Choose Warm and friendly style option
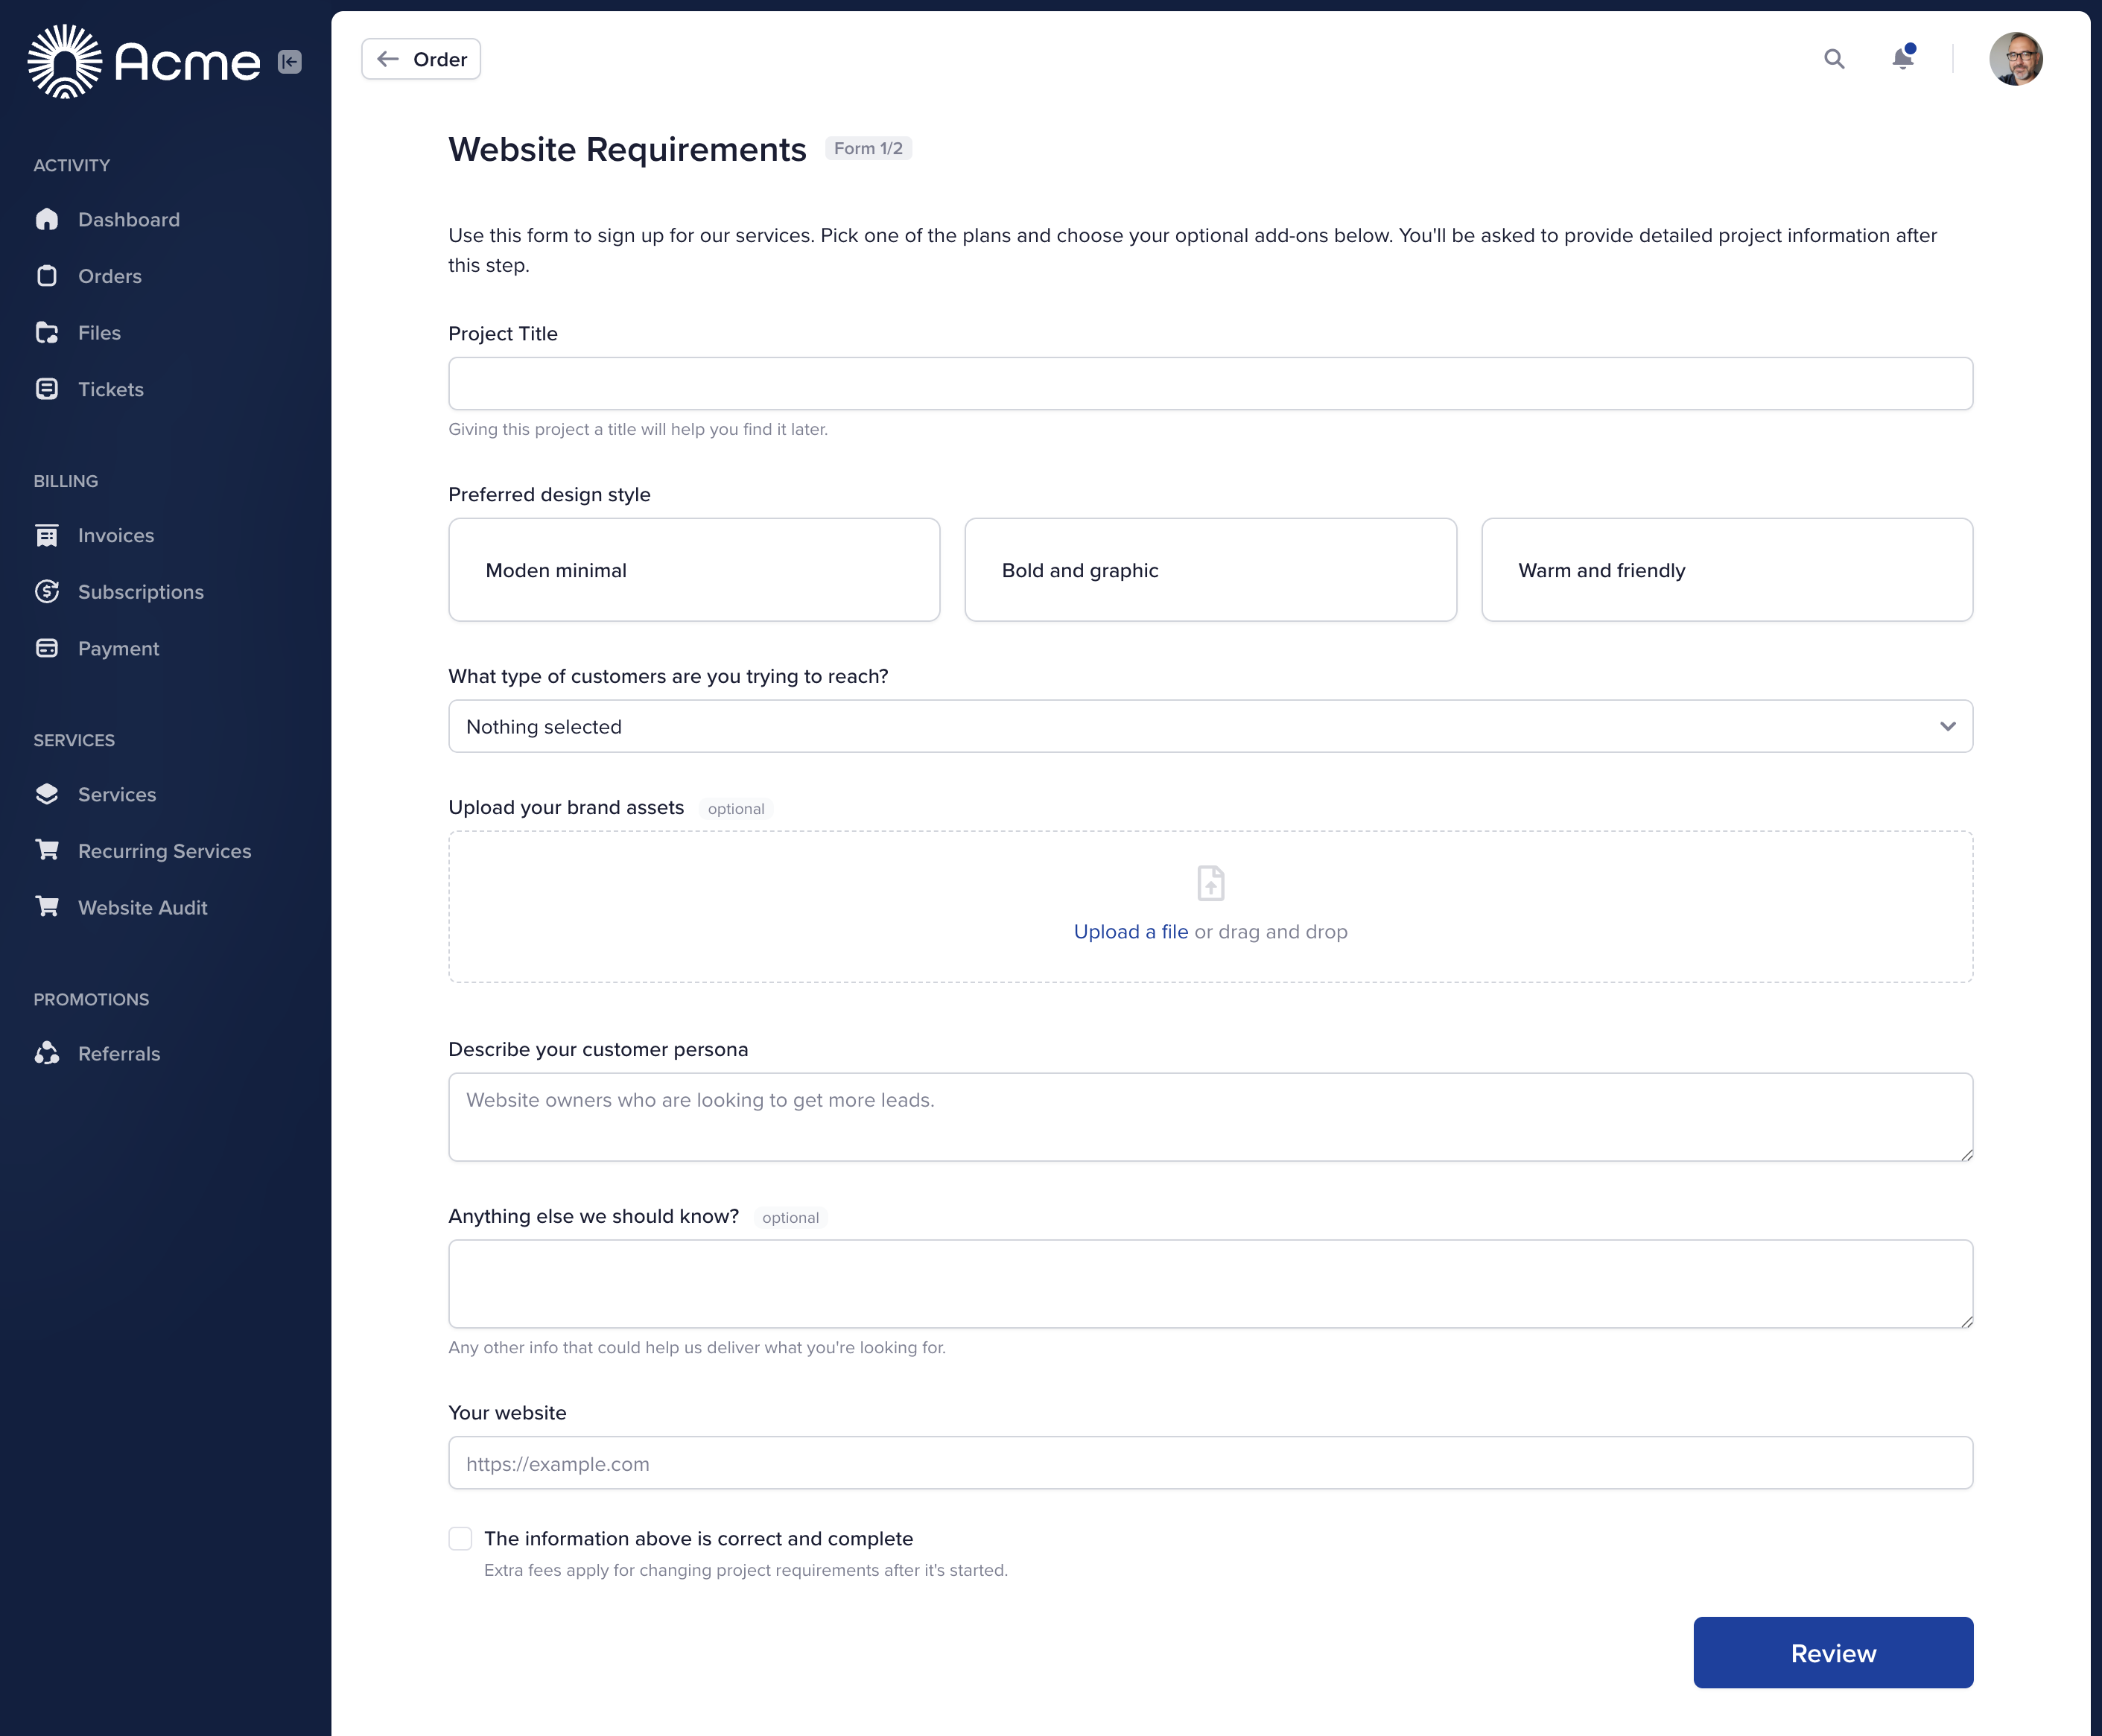This screenshot has width=2102, height=1736. (1727, 570)
